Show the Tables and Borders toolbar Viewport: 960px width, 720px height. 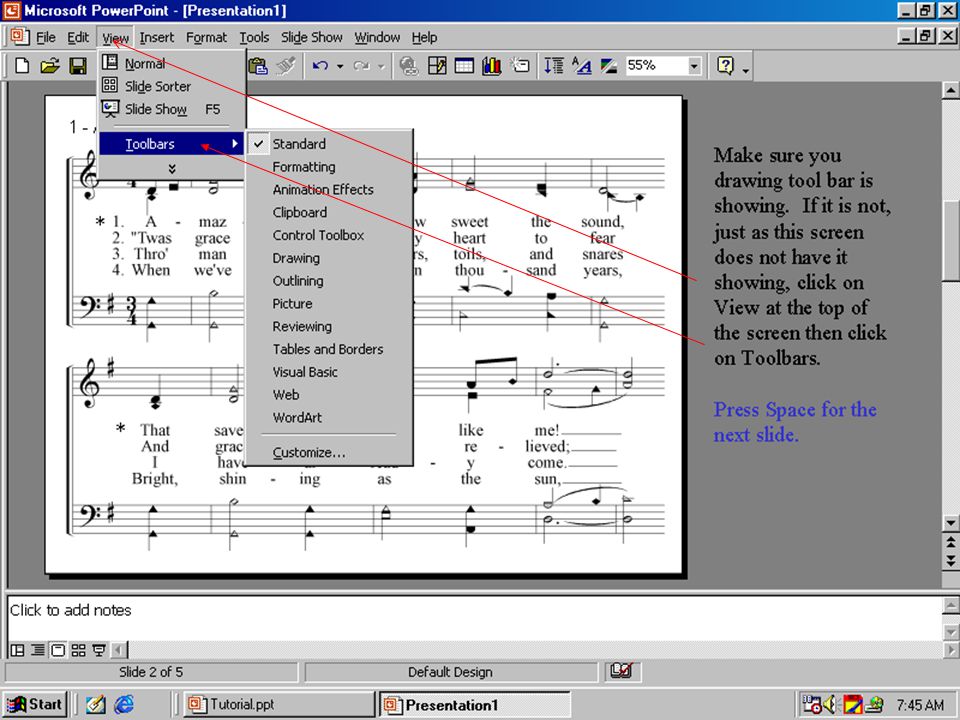click(329, 349)
